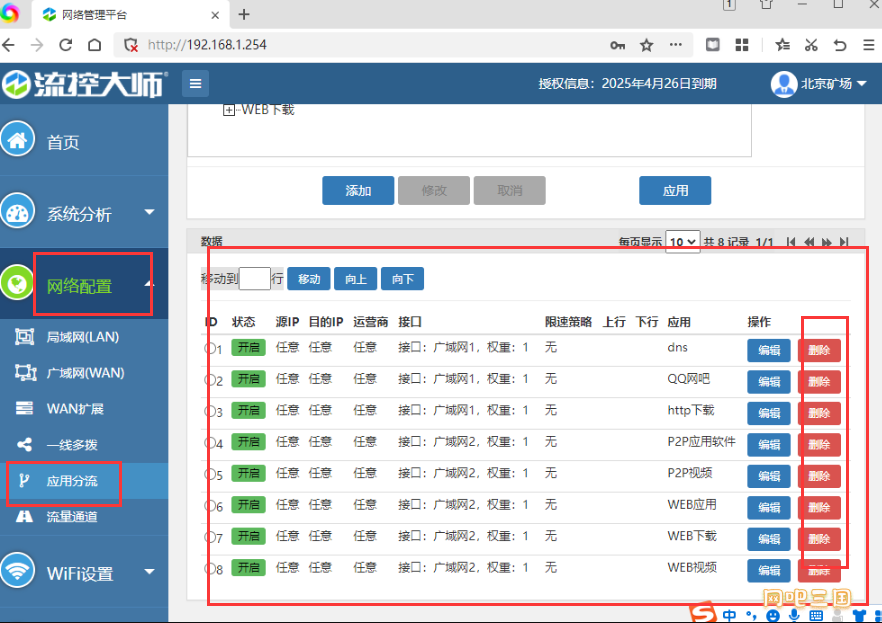Viewport: 882px width, 623px height.
Task: Open browser main hamburger menu
Action: click(869, 45)
